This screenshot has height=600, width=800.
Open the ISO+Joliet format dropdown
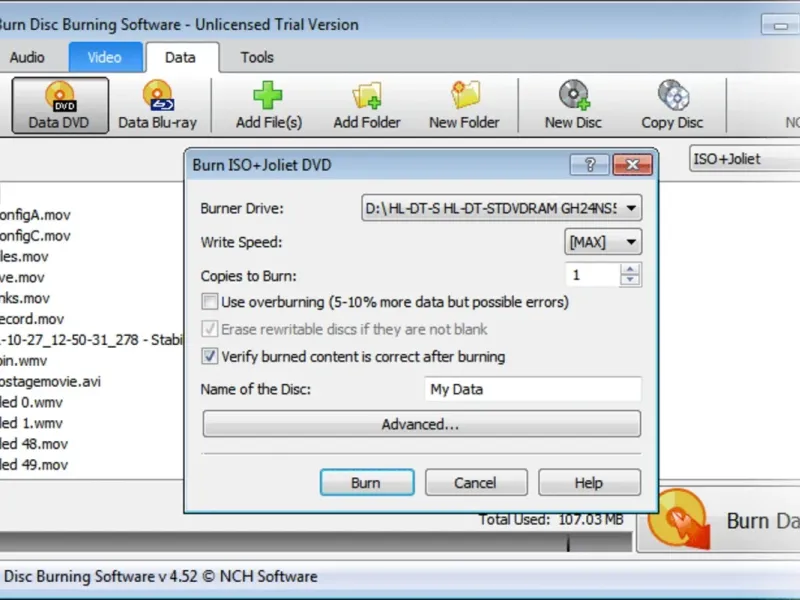pyautogui.click(x=745, y=159)
